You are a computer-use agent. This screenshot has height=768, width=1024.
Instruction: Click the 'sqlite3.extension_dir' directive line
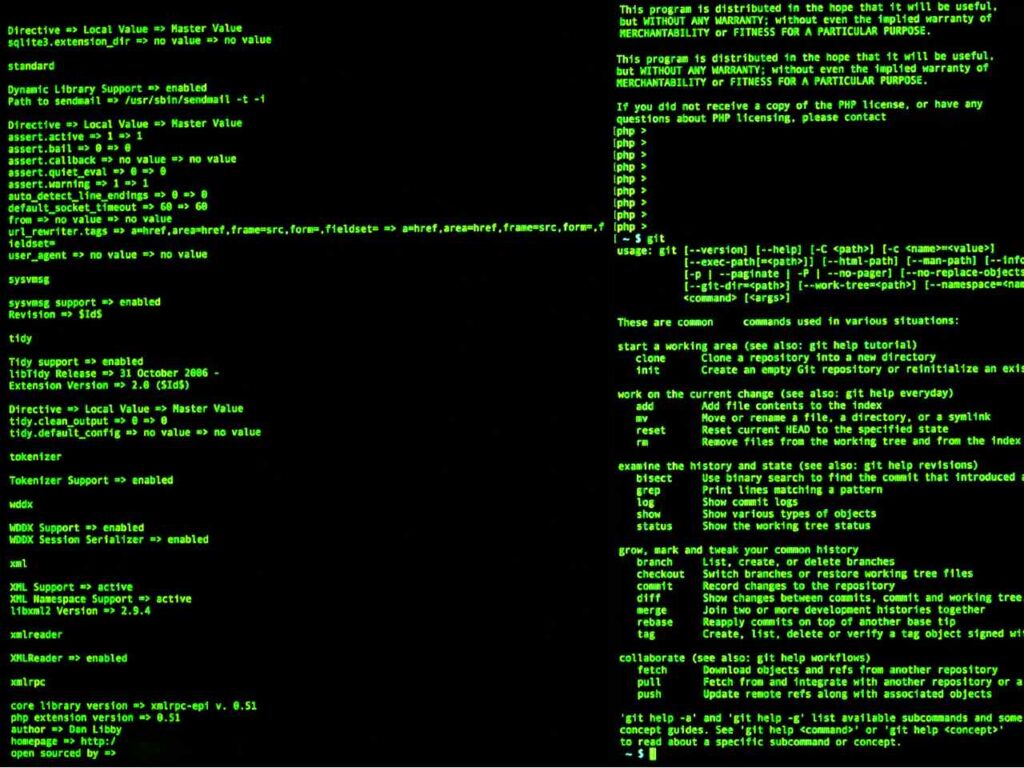[140, 40]
